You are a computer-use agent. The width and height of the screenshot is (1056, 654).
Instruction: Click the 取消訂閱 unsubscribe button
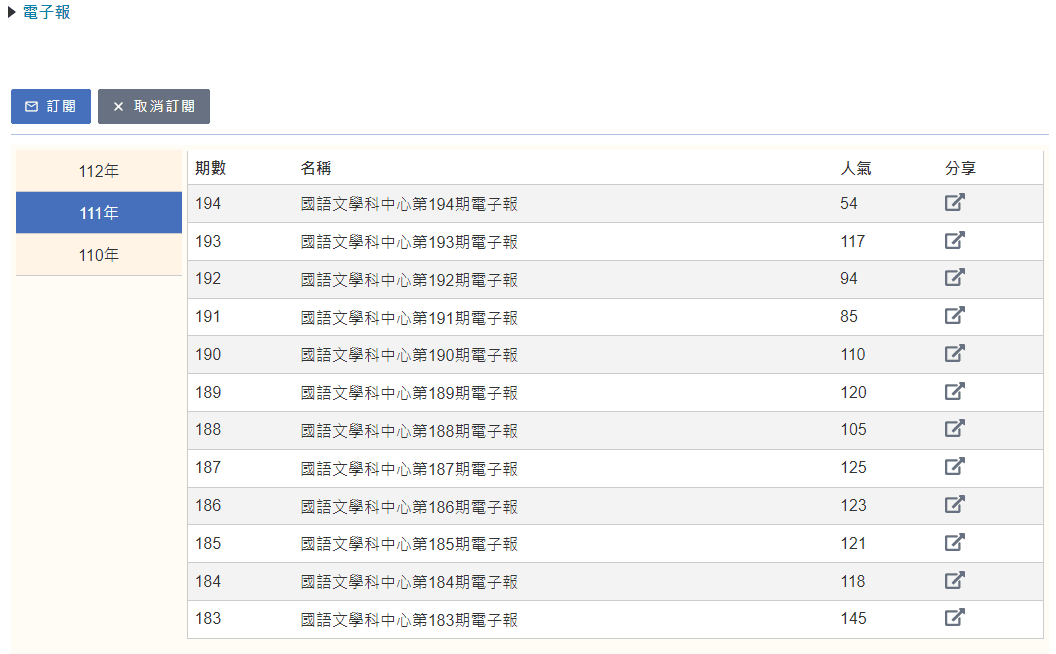click(154, 106)
